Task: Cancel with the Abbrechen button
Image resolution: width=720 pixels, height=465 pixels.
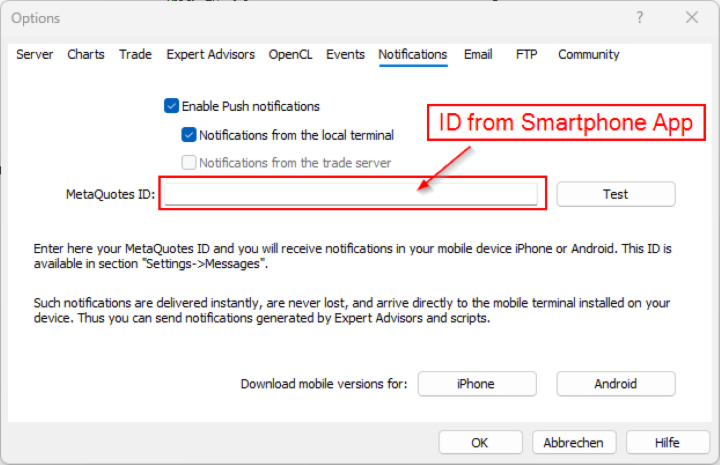Action: pos(574,443)
